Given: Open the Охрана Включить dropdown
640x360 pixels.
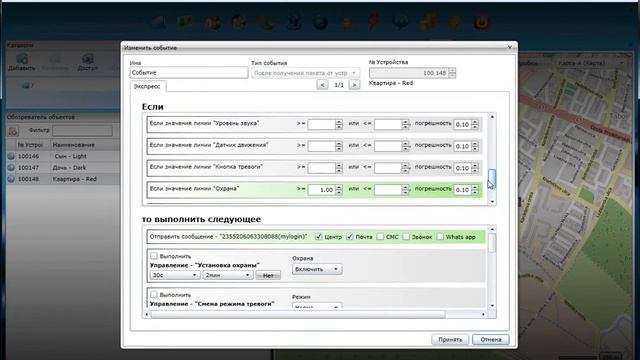Looking at the screenshot, I should pos(317,269).
